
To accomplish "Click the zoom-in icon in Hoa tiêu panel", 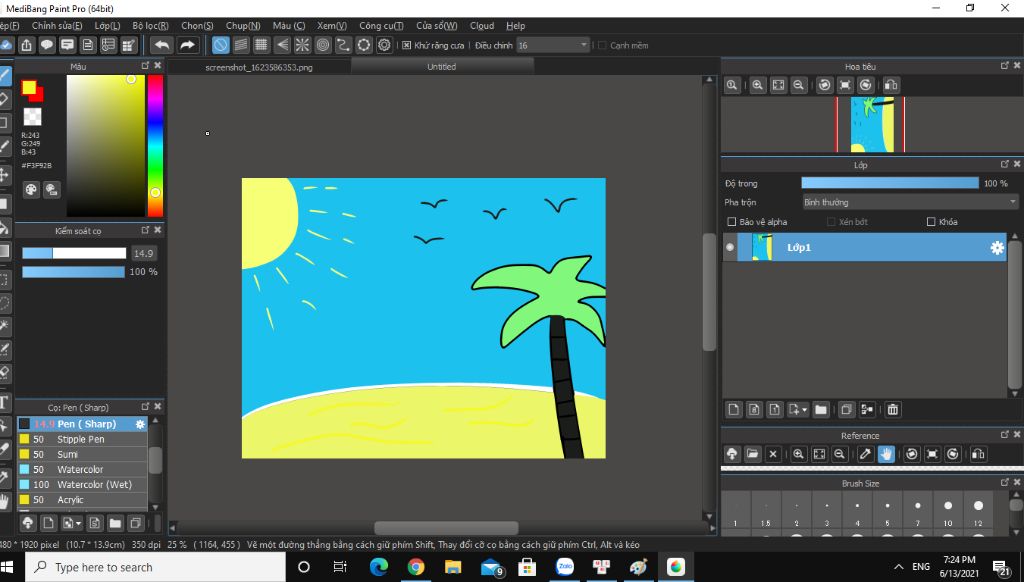I will [758, 85].
